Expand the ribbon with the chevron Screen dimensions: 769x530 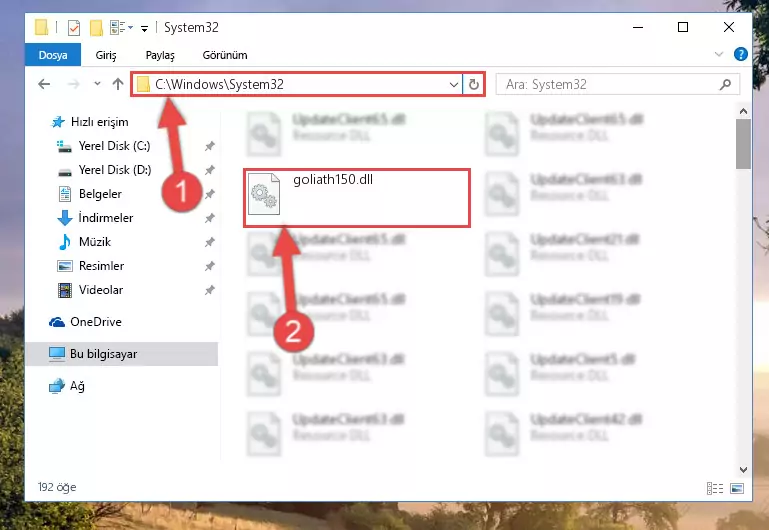[x=718, y=54]
